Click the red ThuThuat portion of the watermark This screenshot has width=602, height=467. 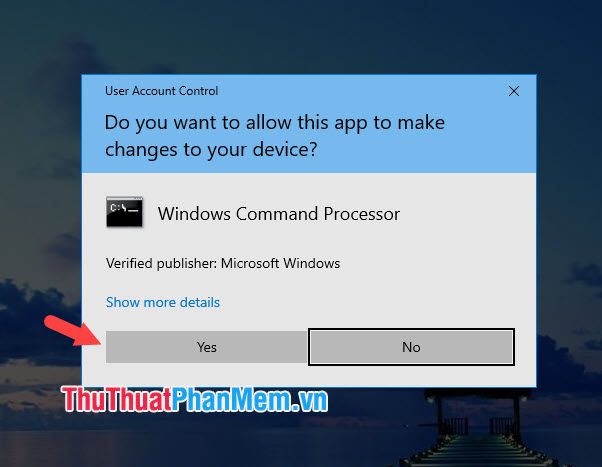(x=116, y=399)
